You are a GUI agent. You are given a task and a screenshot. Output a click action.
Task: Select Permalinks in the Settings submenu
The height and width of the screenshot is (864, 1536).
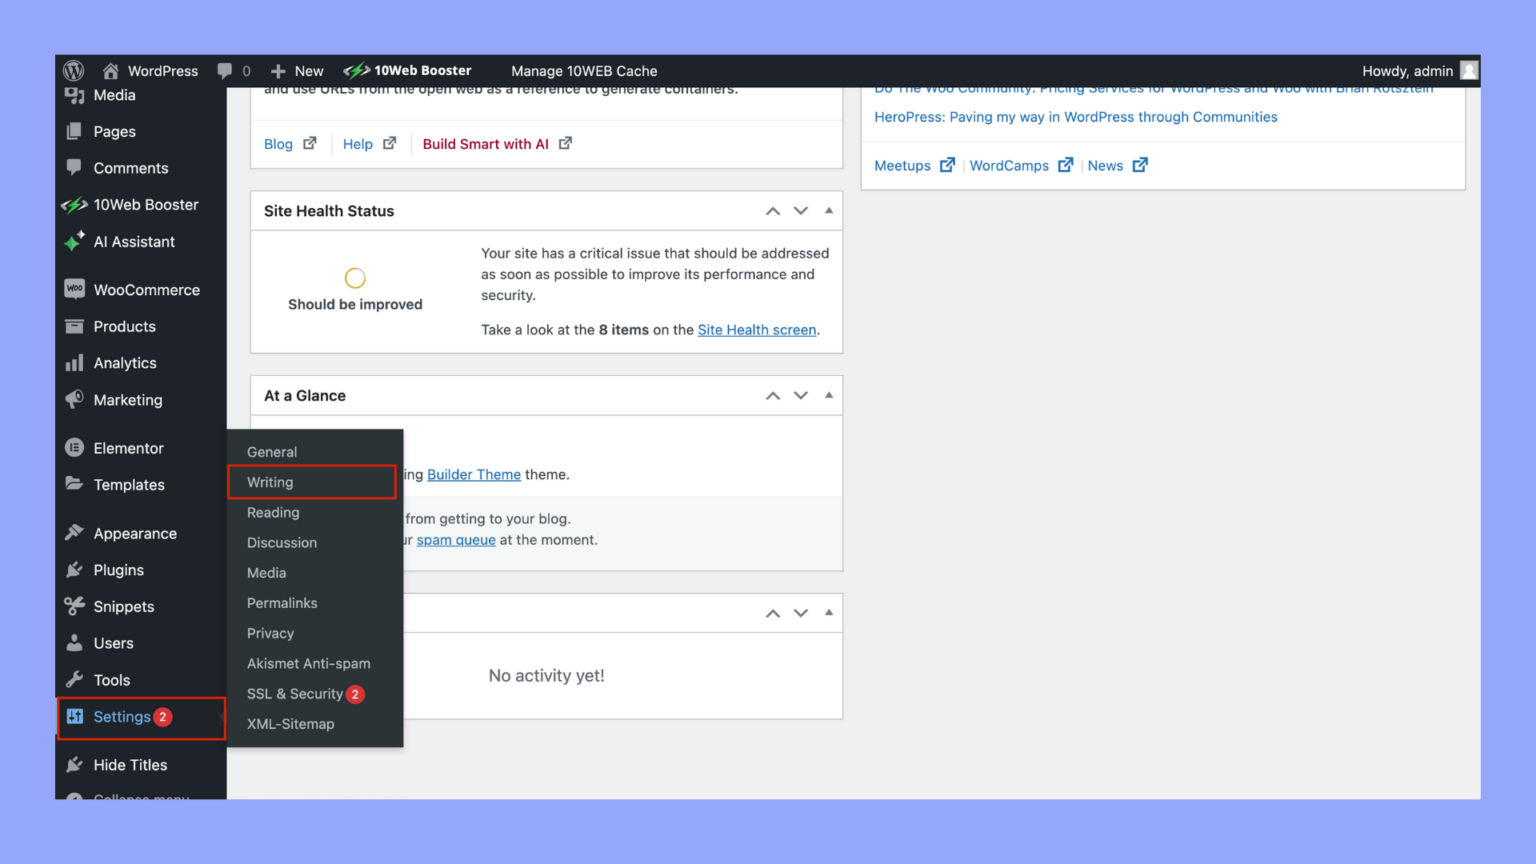pos(282,603)
